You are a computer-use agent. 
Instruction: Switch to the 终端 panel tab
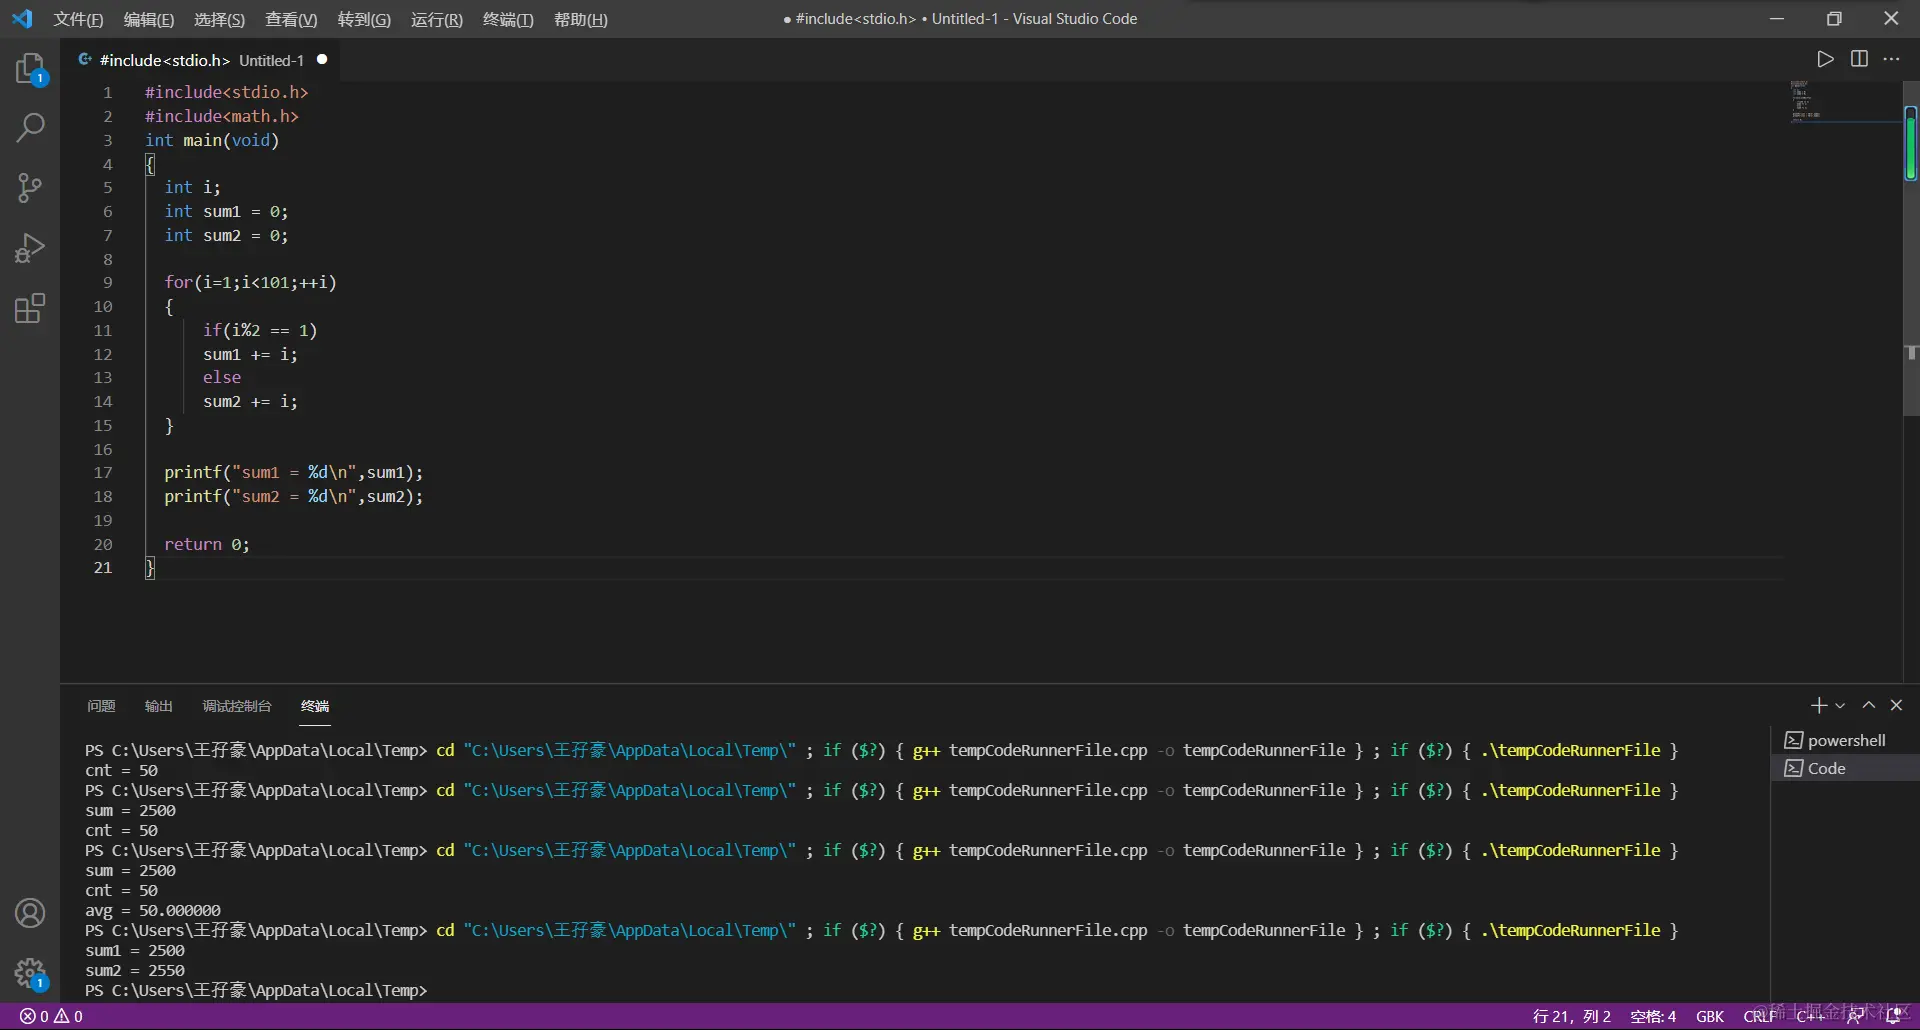coord(315,706)
